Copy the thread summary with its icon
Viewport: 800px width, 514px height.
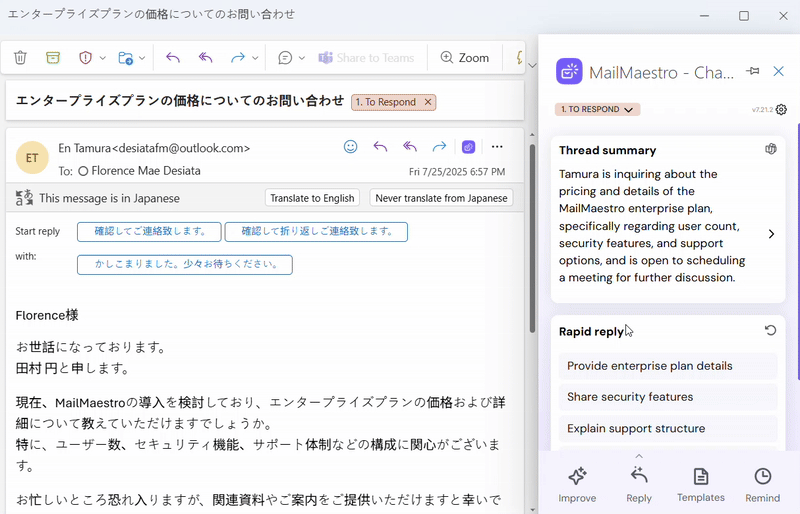tap(771, 149)
